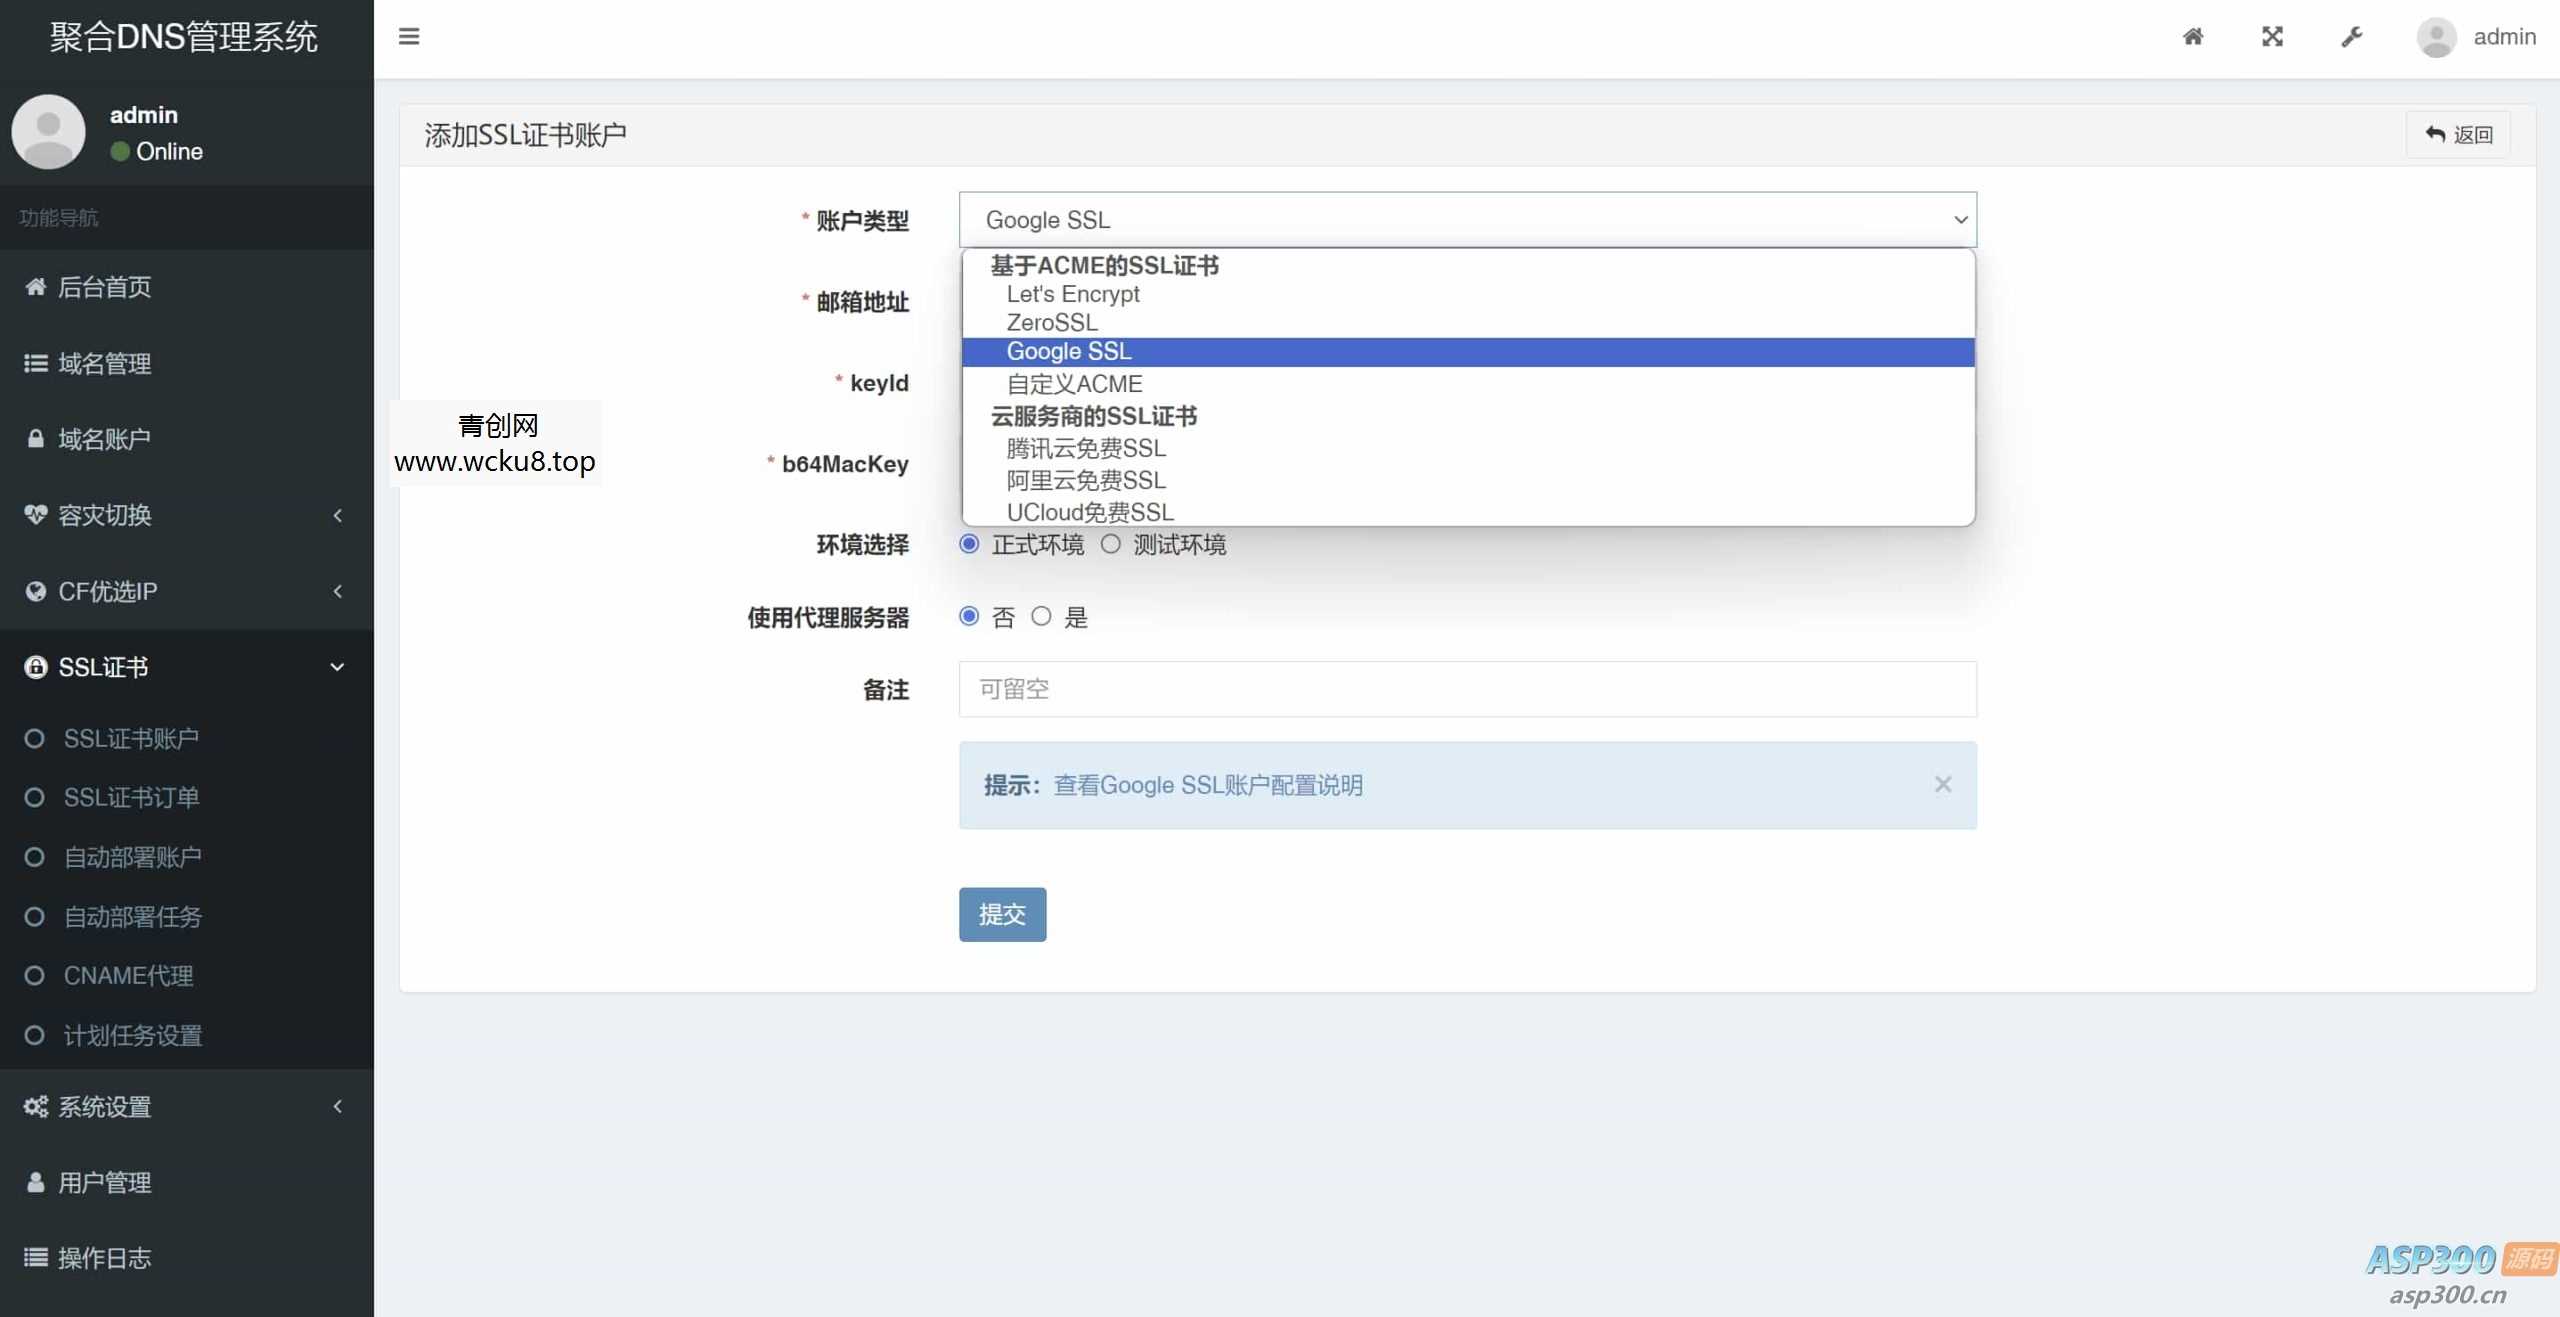Open the wrench settings icon in the header
This screenshot has height=1317, width=2560.
2353,36
